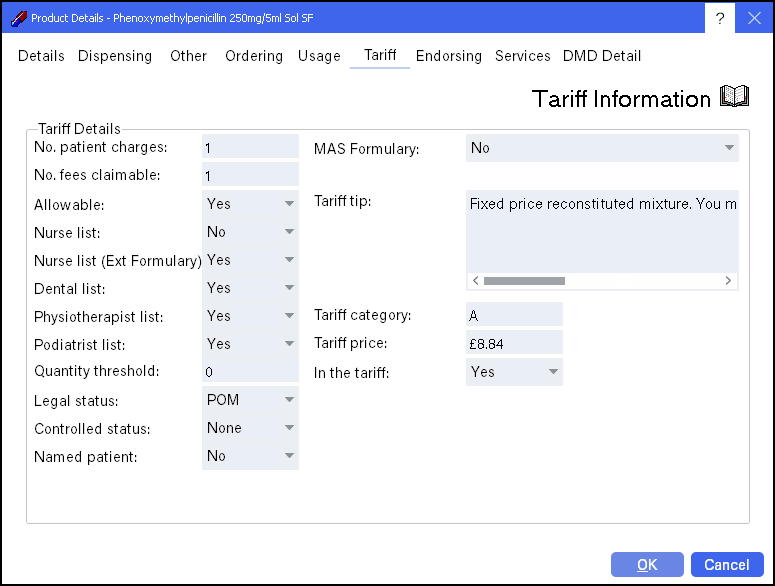Open the Dental list dropdown
The image size is (775, 586).
[251, 288]
